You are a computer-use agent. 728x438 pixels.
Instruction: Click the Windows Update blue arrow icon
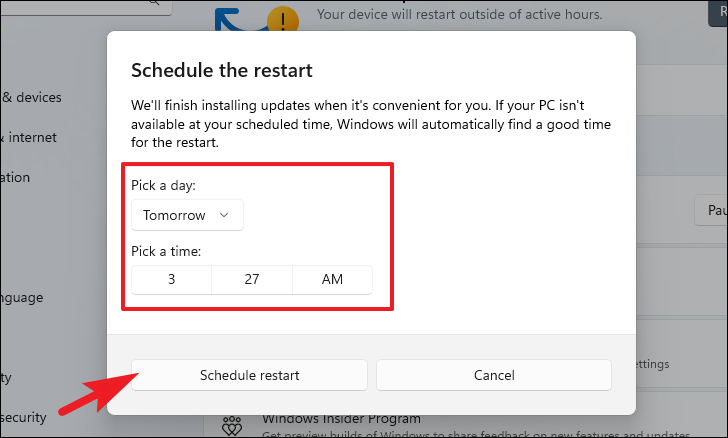[237, 20]
